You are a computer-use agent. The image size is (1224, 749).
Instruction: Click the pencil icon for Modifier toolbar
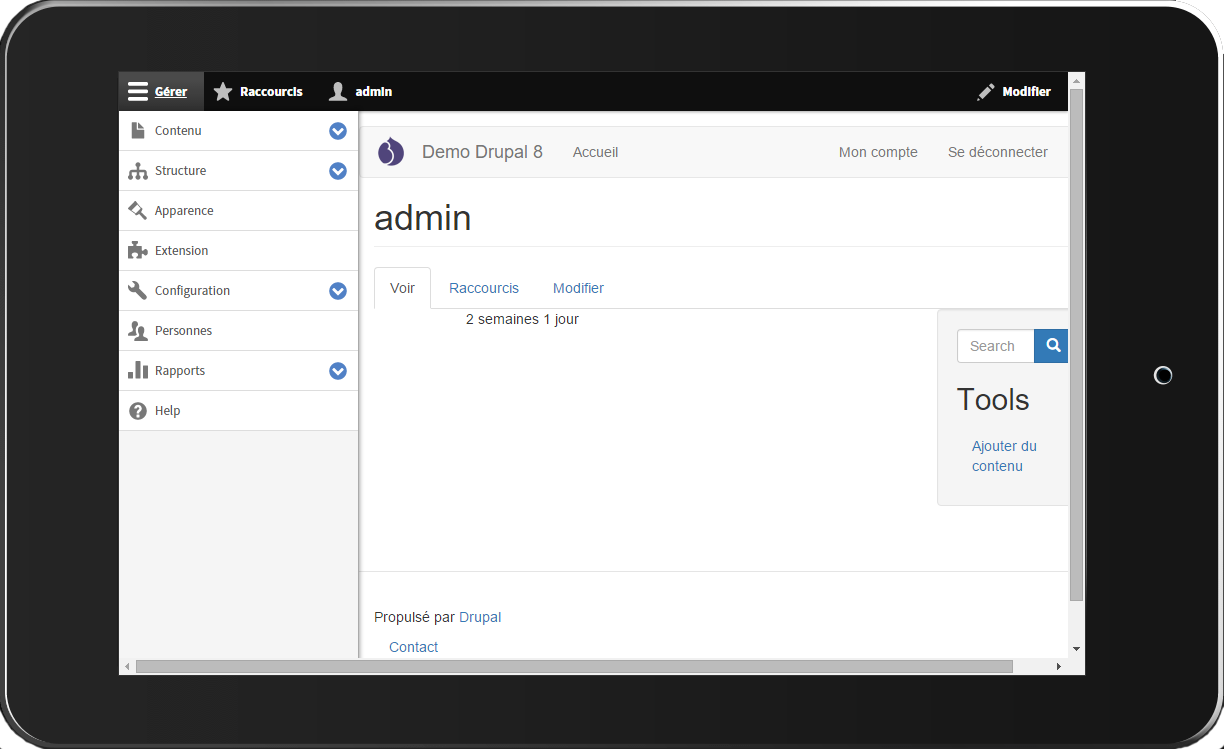(x=986, y=92)
